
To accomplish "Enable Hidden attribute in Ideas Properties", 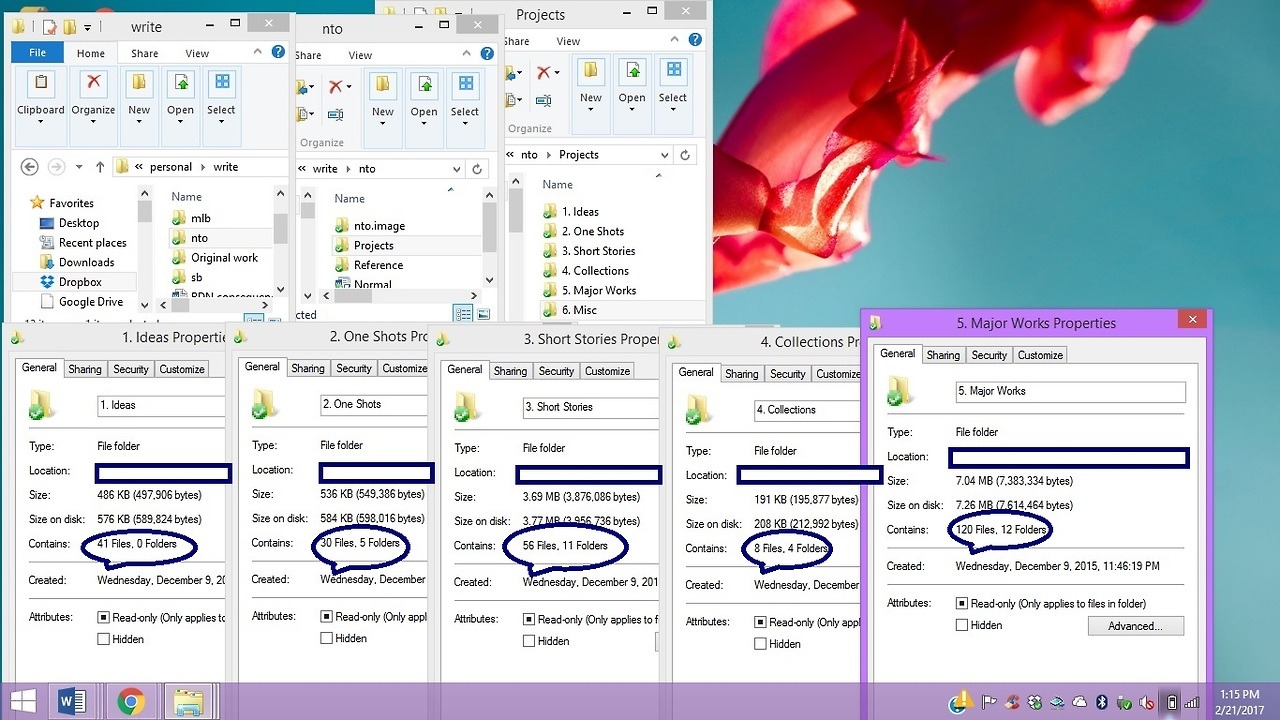I will (104, 639).
